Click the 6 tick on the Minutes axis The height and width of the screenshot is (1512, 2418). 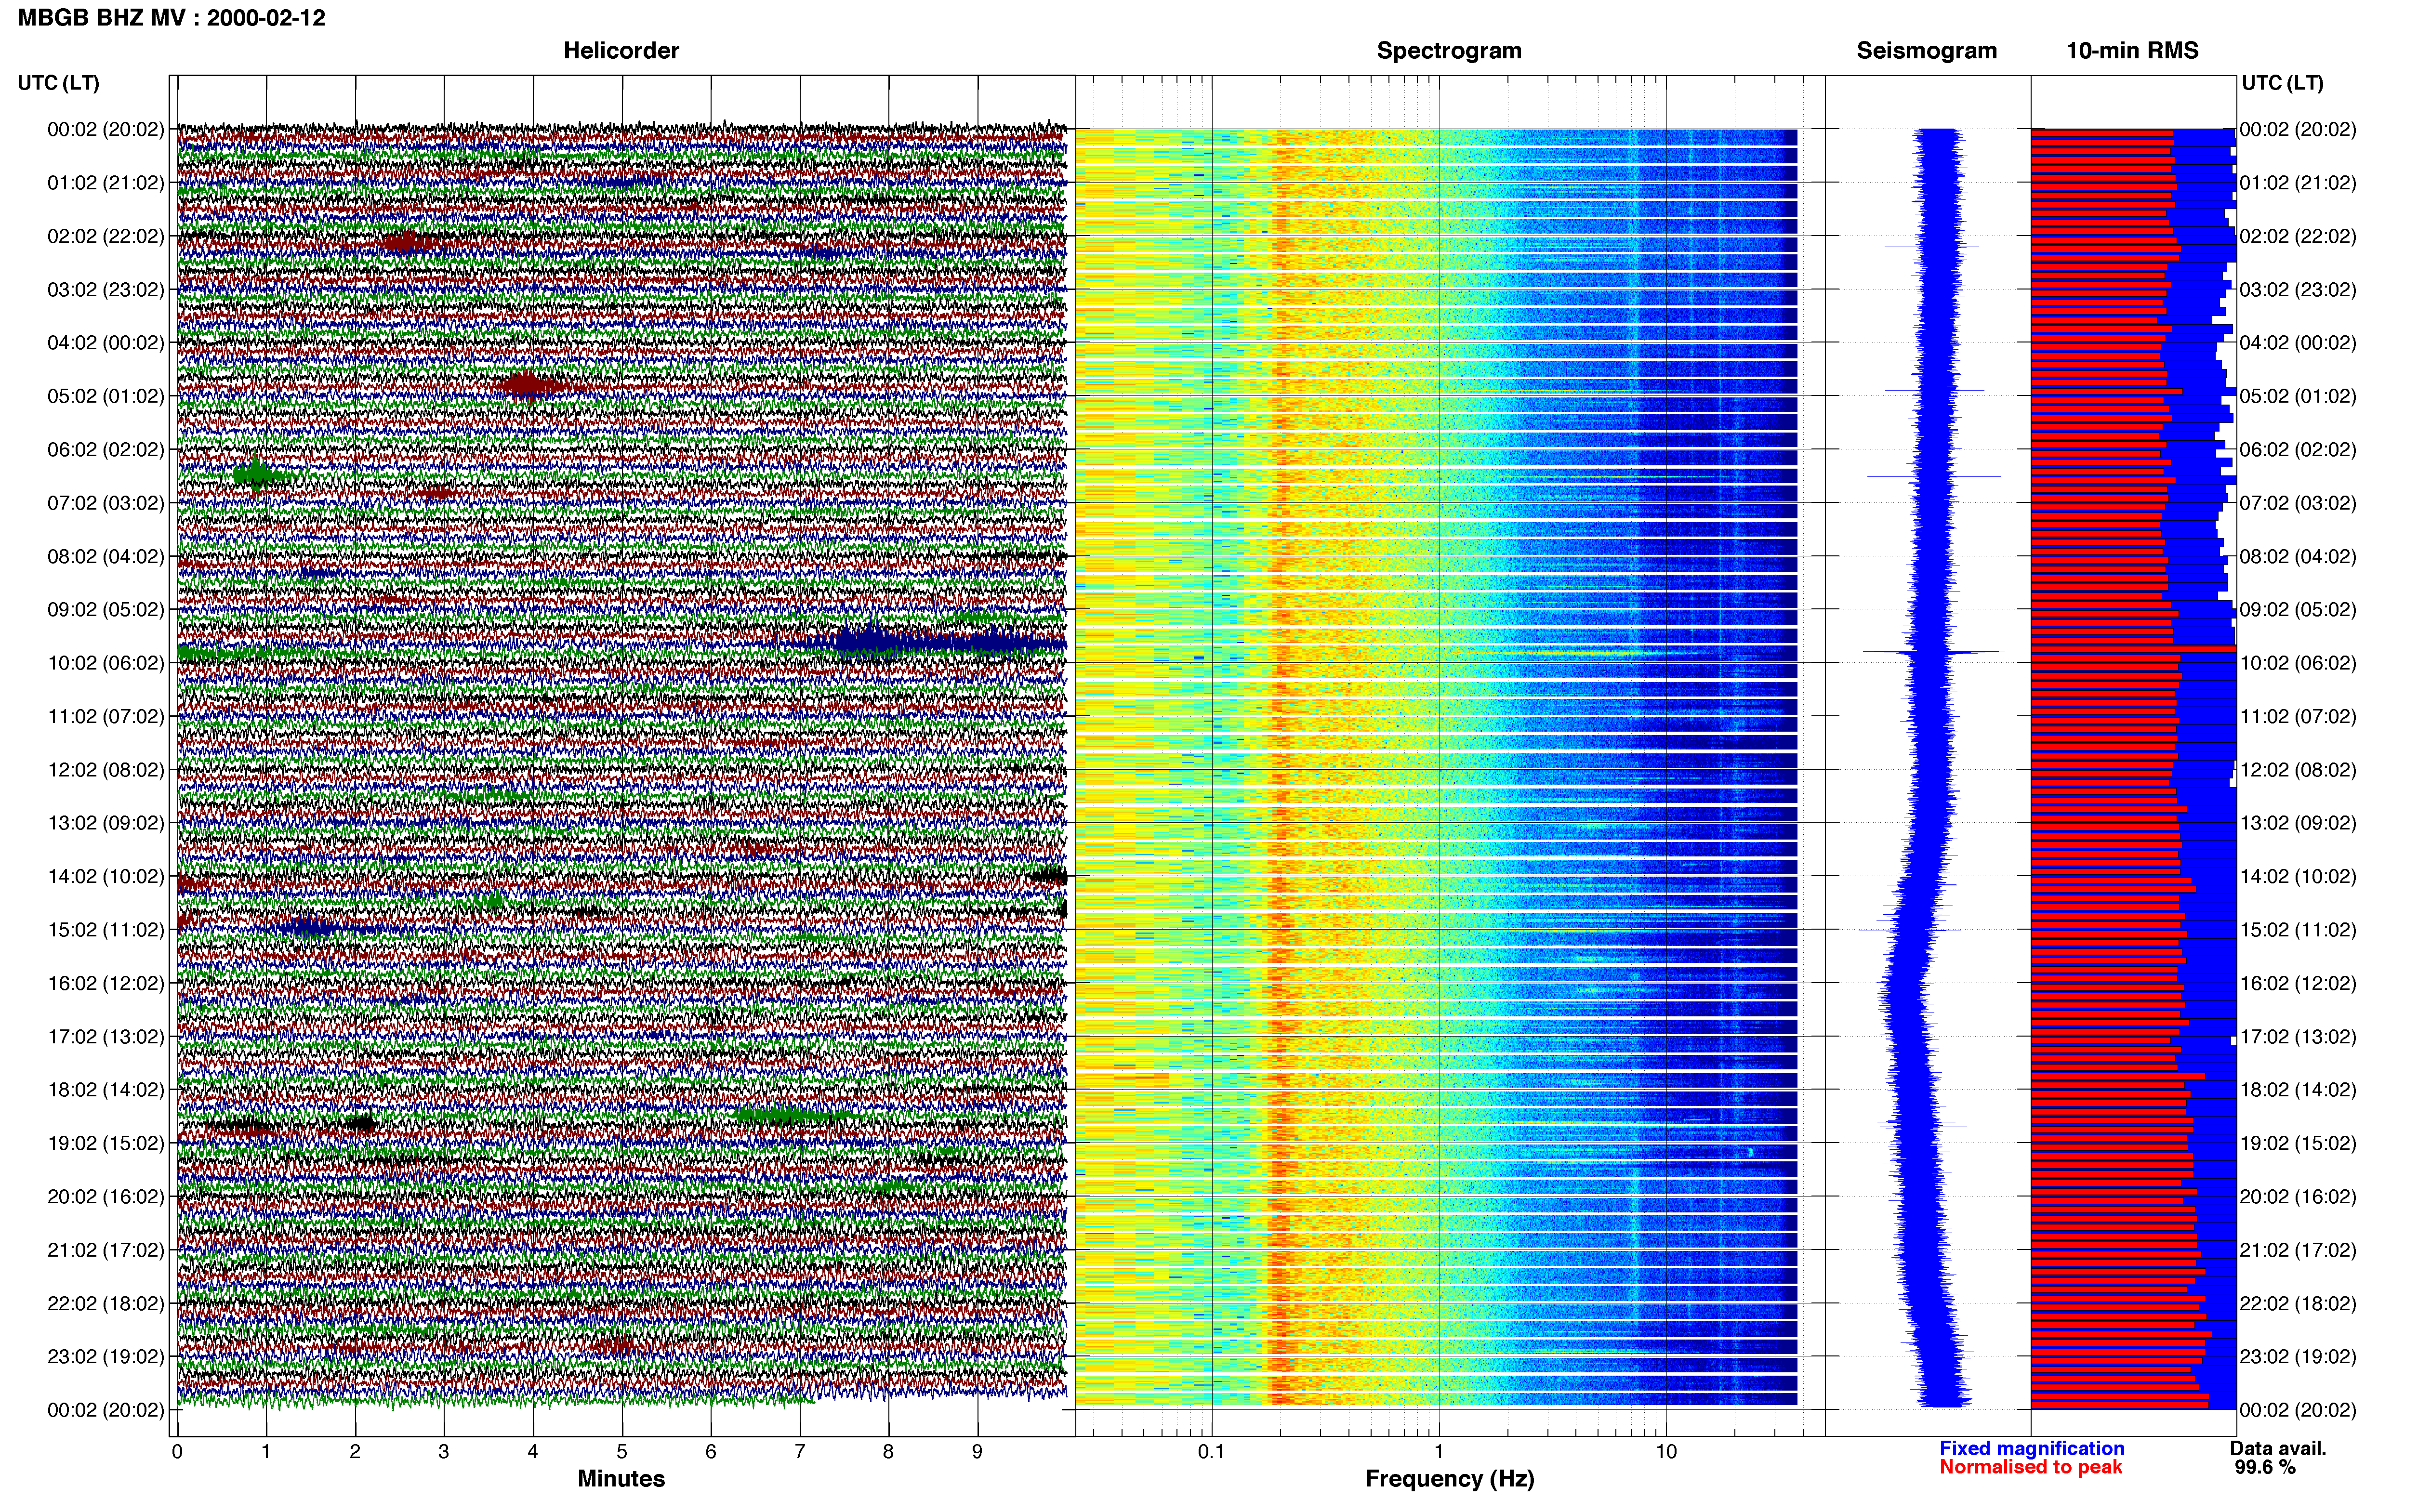coord(711,1452)
